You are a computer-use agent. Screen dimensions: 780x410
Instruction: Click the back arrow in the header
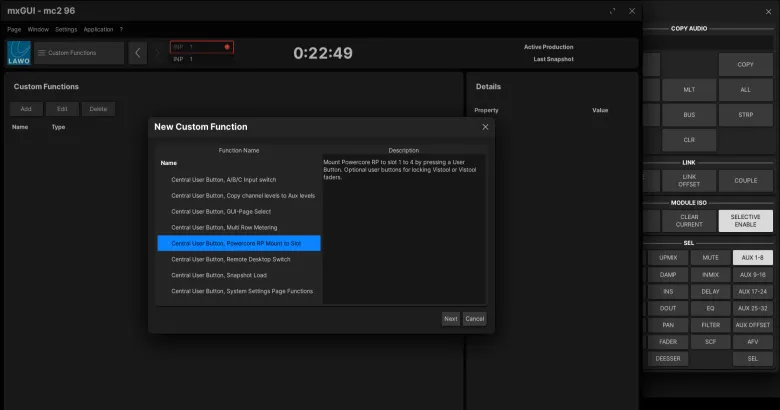point(139,53)
